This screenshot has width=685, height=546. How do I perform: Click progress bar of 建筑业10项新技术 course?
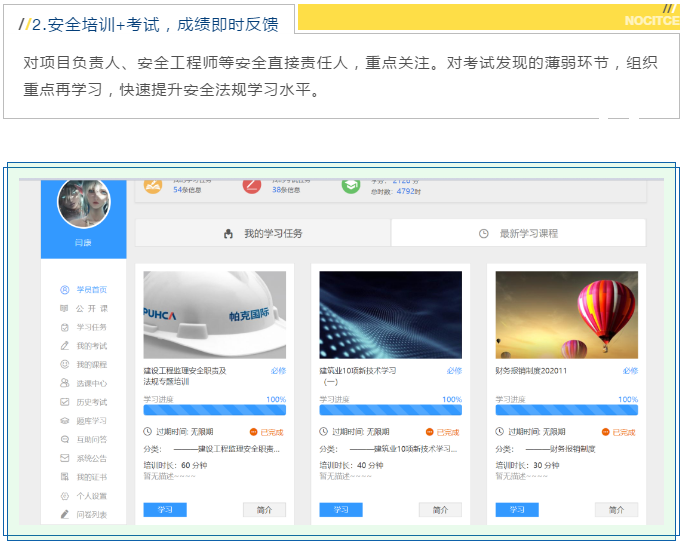390,410
